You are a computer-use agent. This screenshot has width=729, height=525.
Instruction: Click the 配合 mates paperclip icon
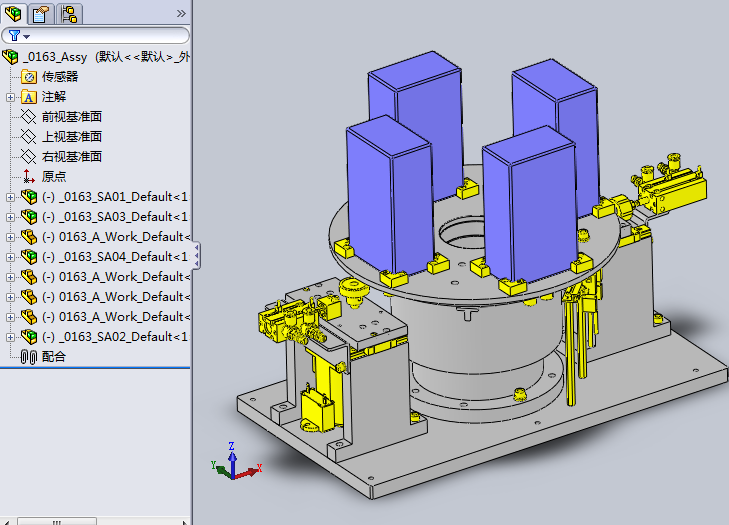click(29, 357)
